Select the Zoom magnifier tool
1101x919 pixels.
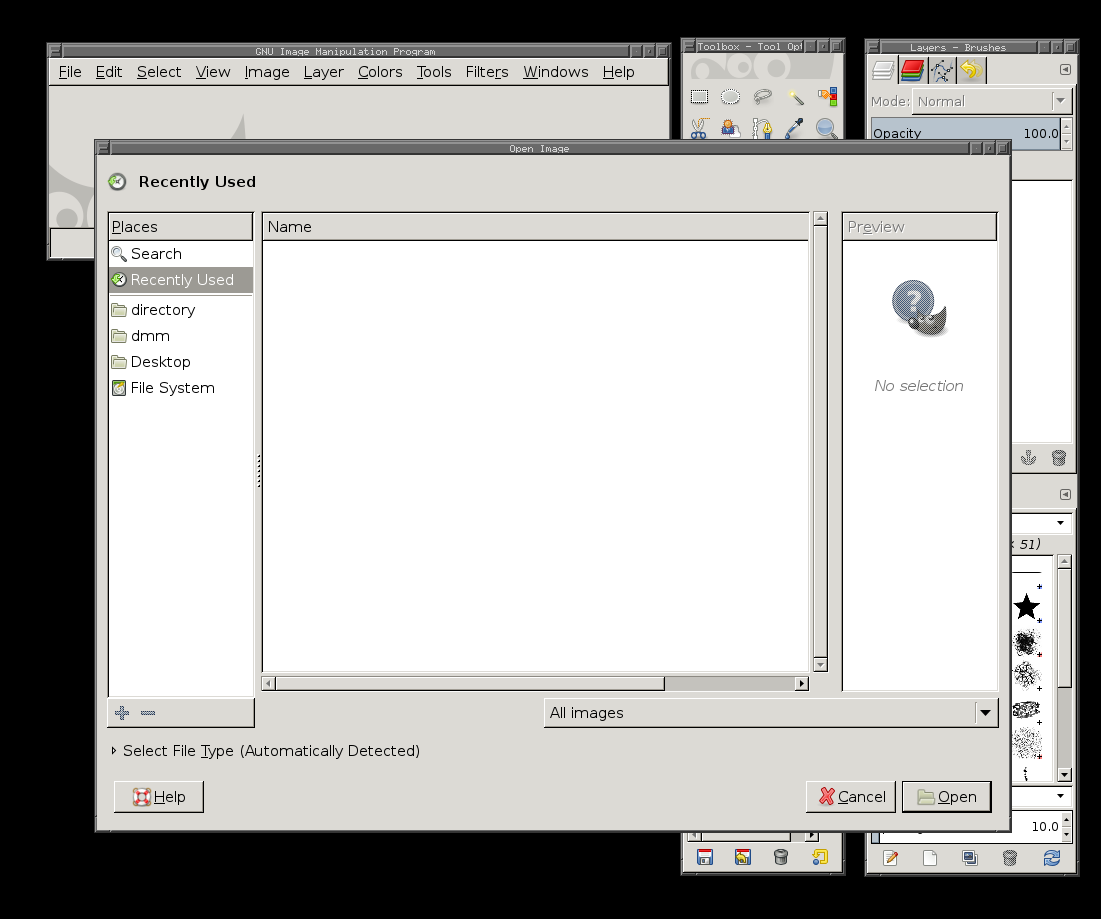pyautogui.click(x=826, y=128)
